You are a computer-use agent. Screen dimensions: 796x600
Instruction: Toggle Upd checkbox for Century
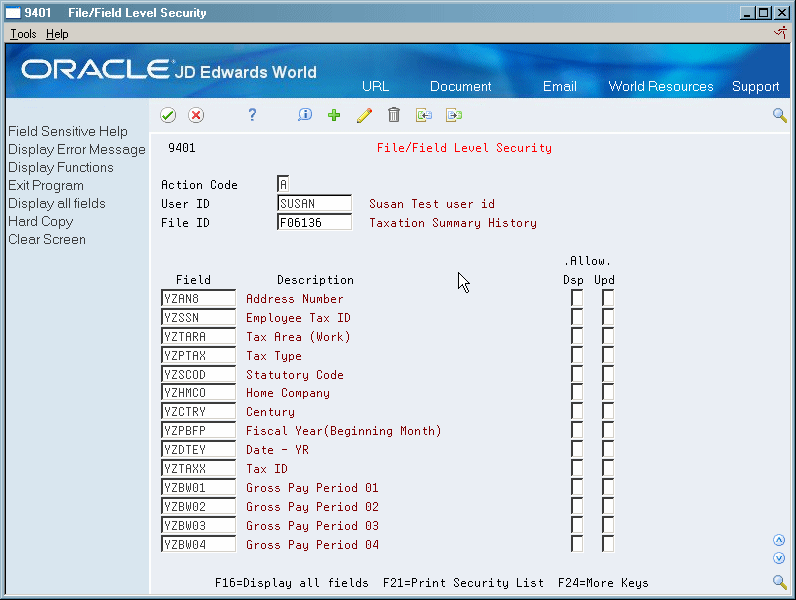(x=608, y=411)
